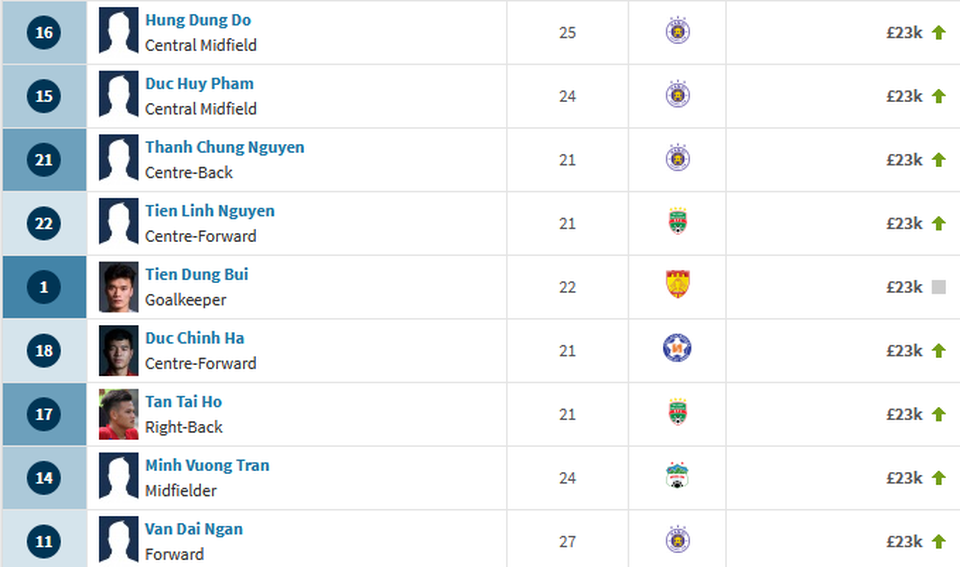Click Tien Dung Bui's portrait photo
Image resolution: width=960 pixels, height=567 pixels.
tap(118, 287)
